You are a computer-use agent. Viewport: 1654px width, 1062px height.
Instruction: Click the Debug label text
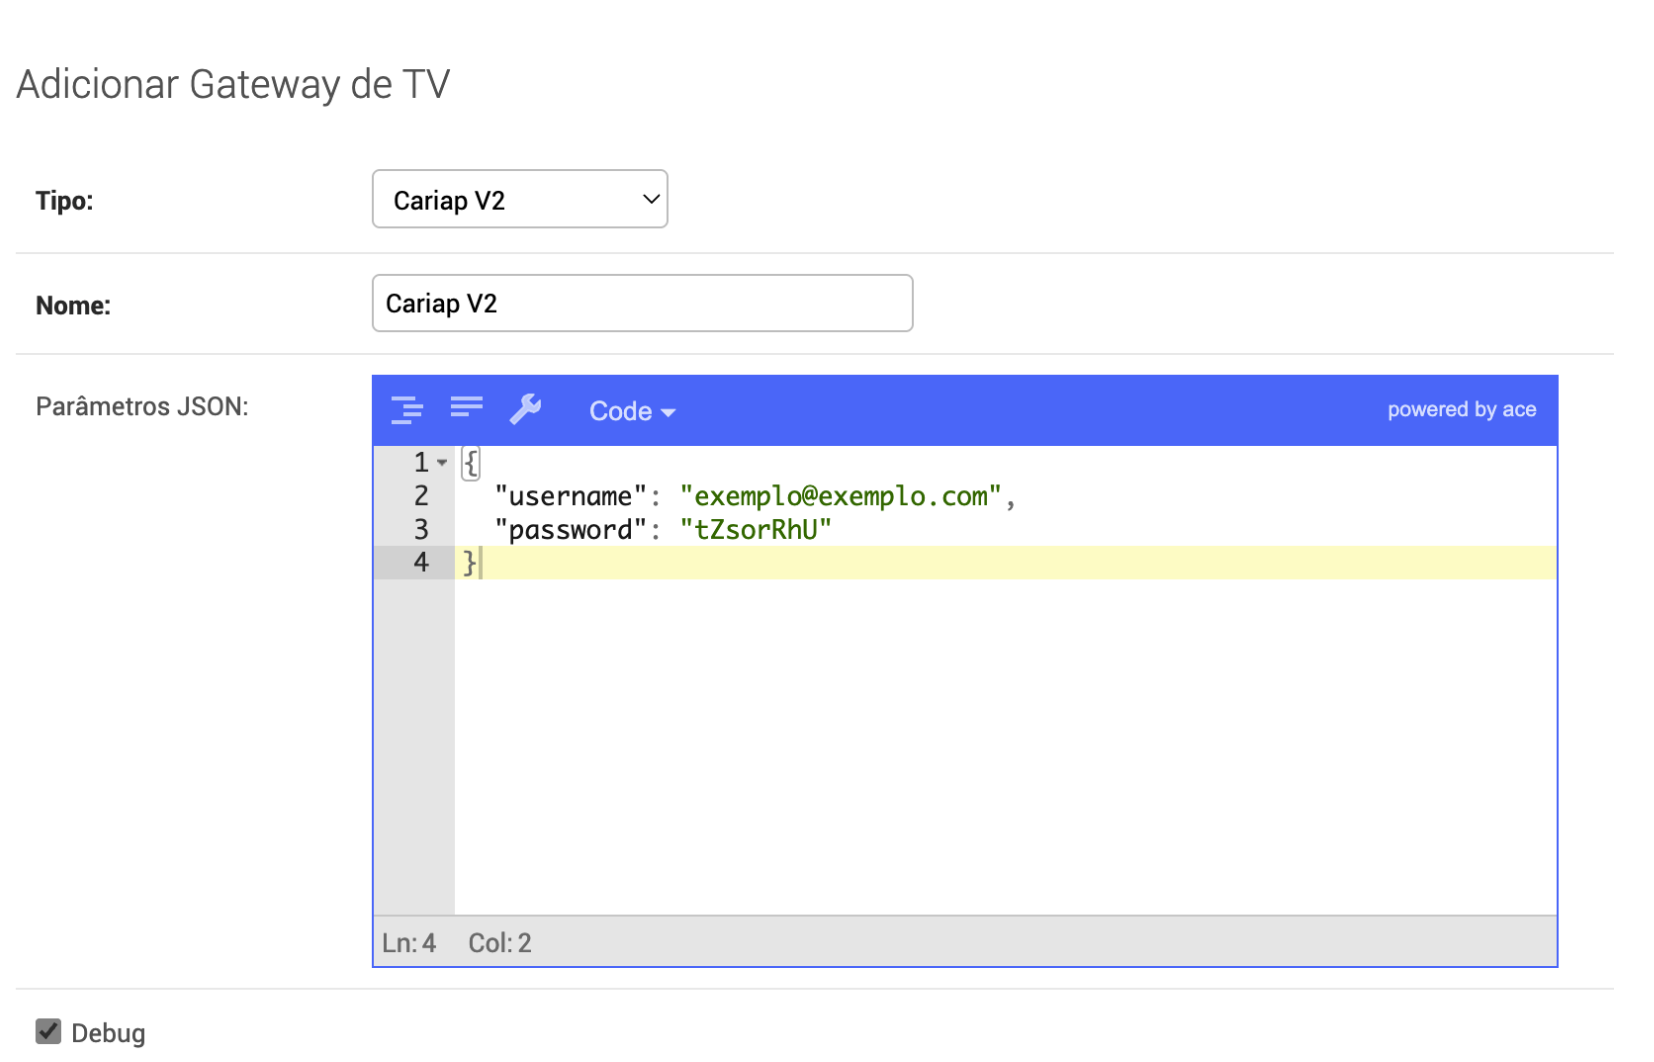click(x=108, y=1033)
